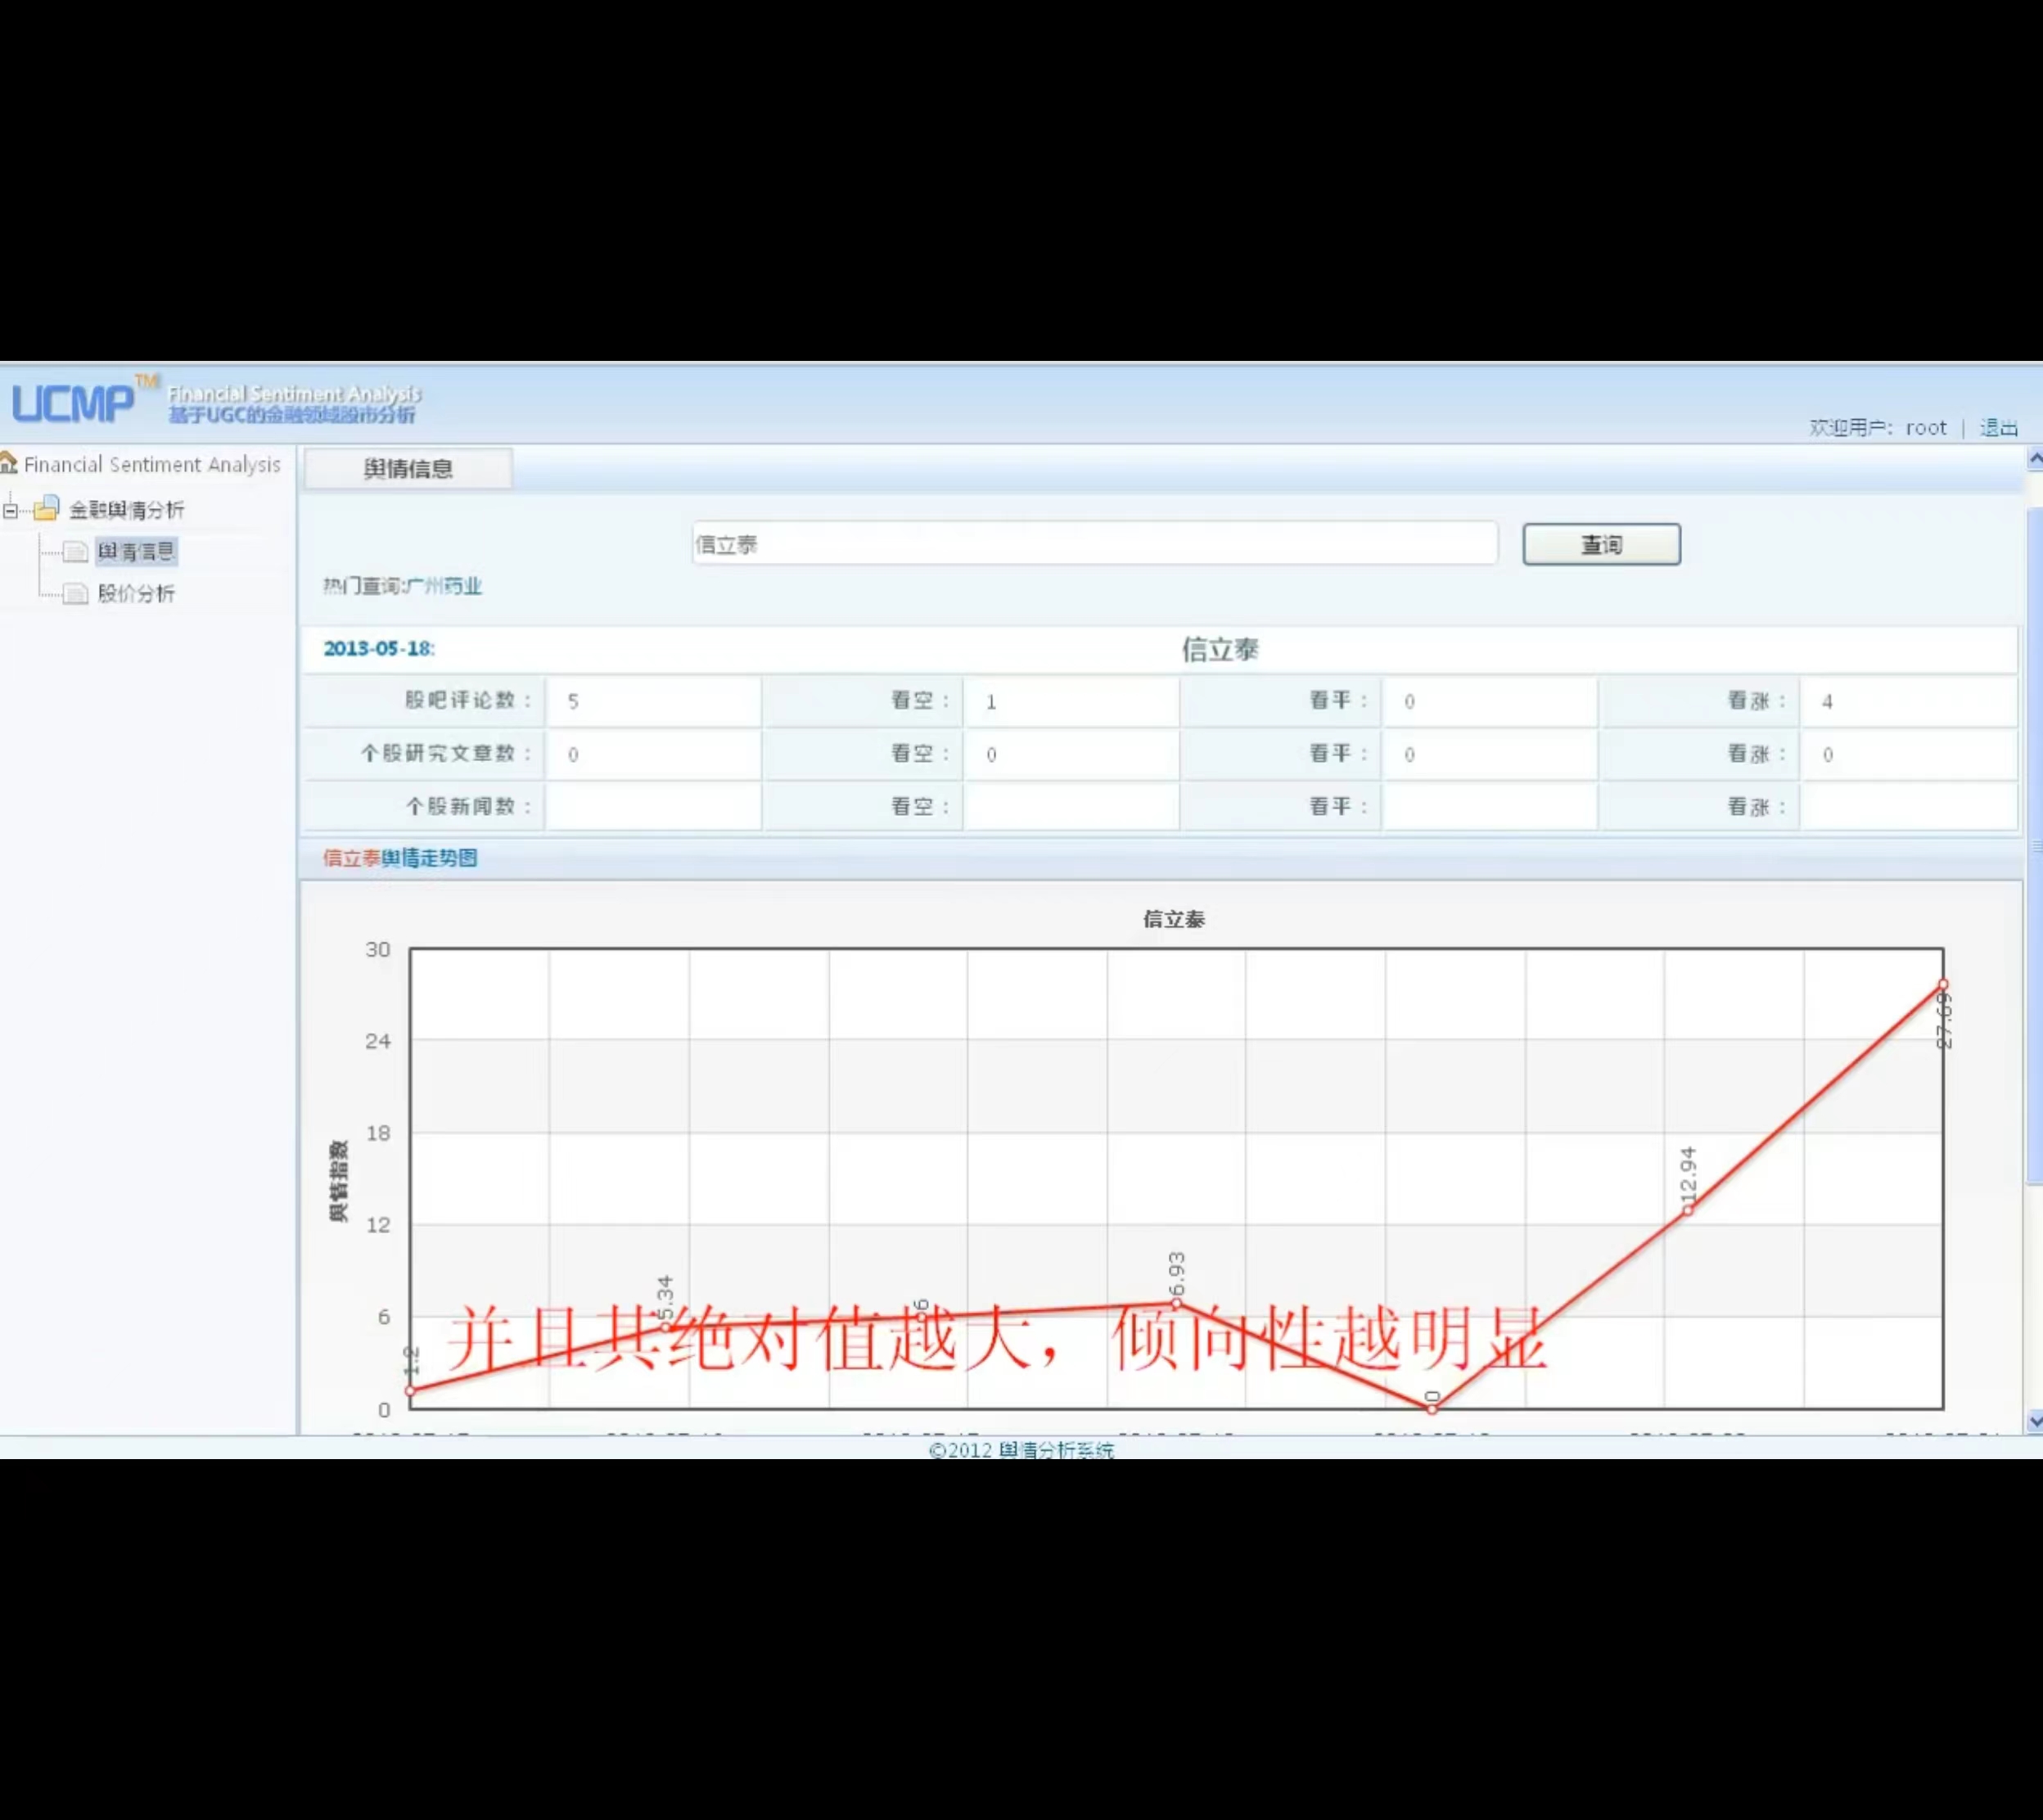Click the vertical scrollbar thumb

(x=2034, y=845)
